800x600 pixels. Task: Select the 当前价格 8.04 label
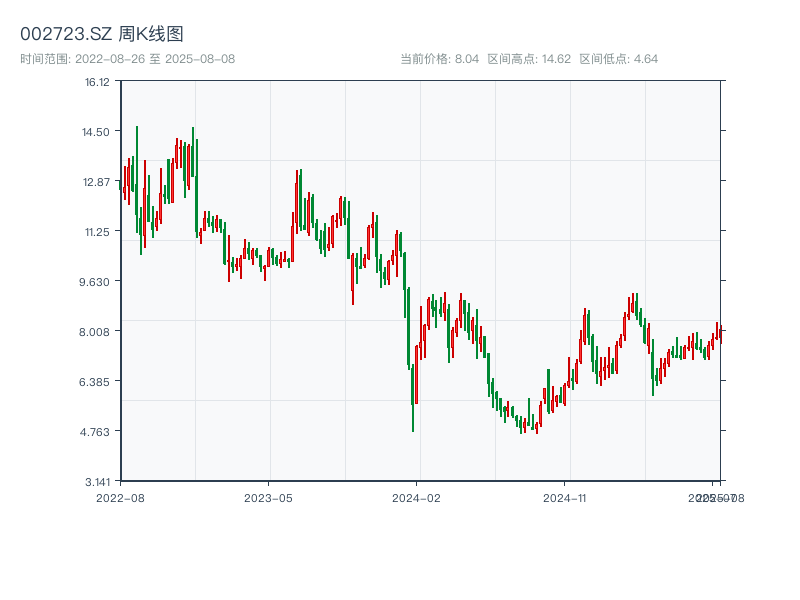pyautogui.click(x=439, y=59)
